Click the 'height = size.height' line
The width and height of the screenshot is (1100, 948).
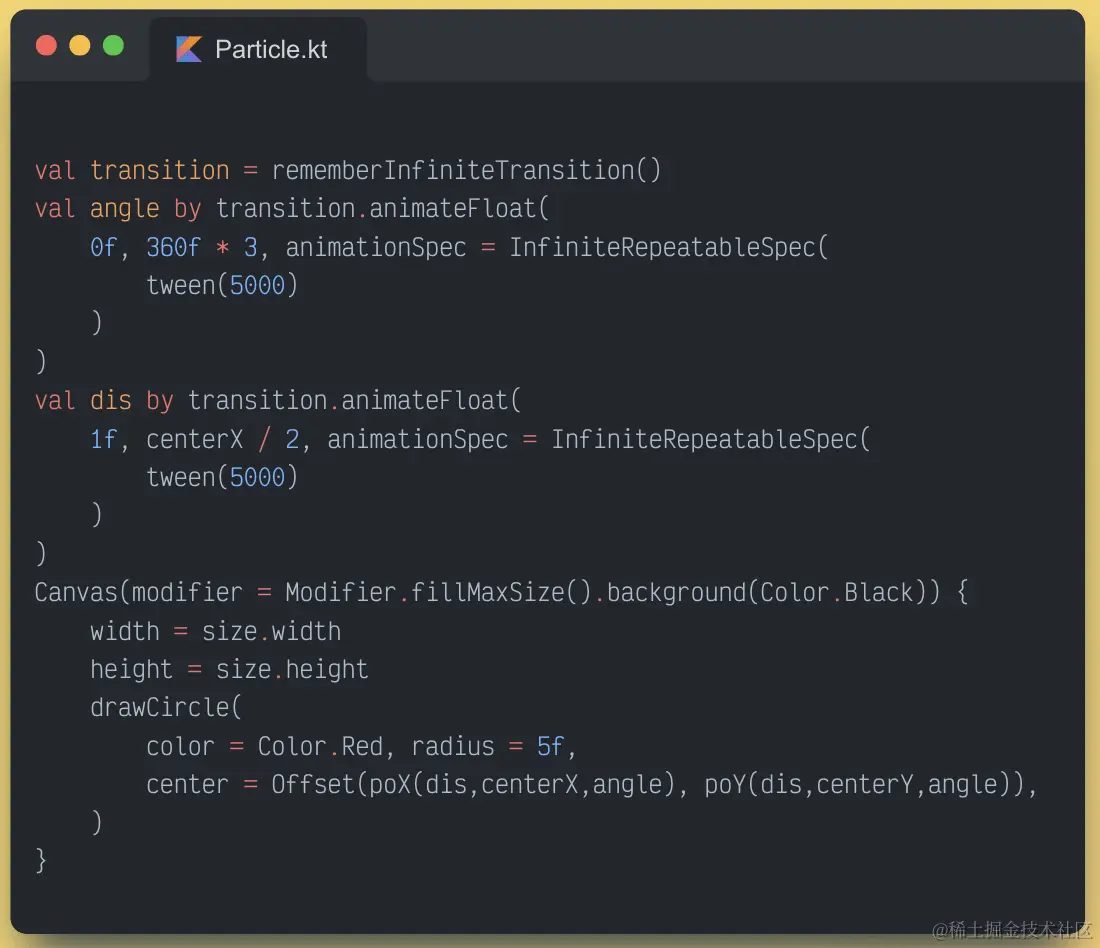[229, 669]
